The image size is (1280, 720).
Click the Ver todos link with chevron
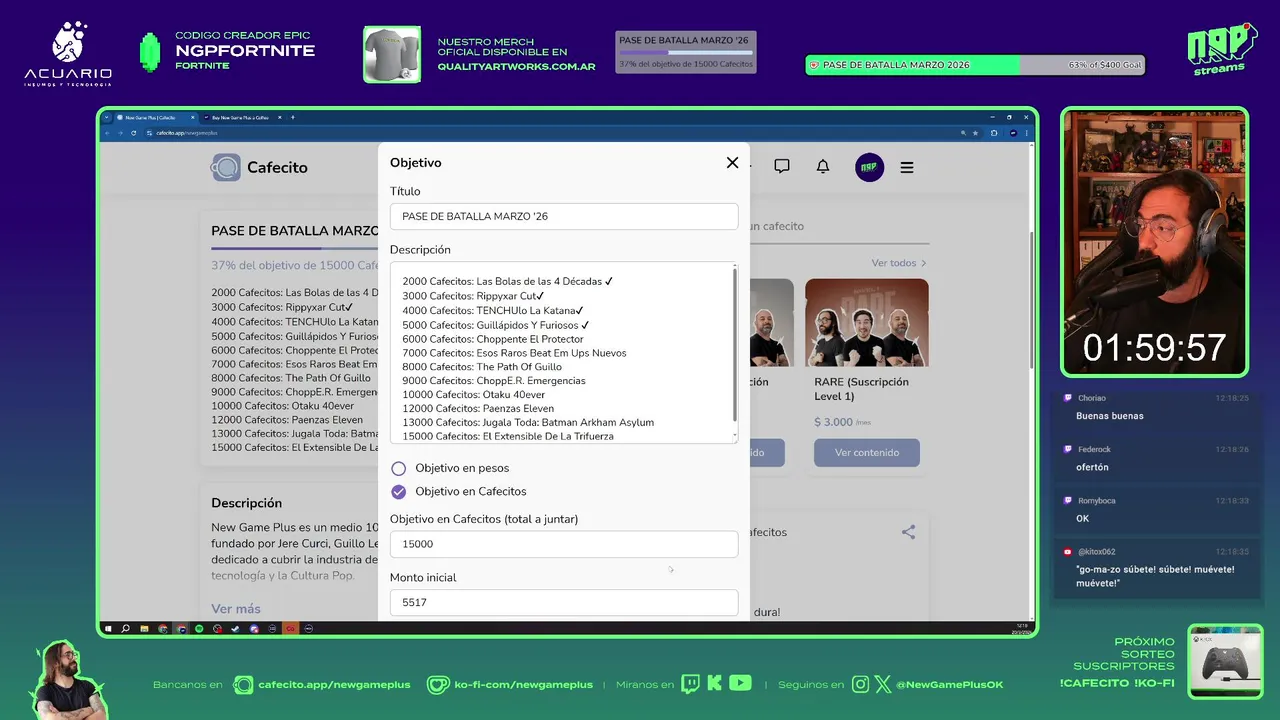point(899,263)
